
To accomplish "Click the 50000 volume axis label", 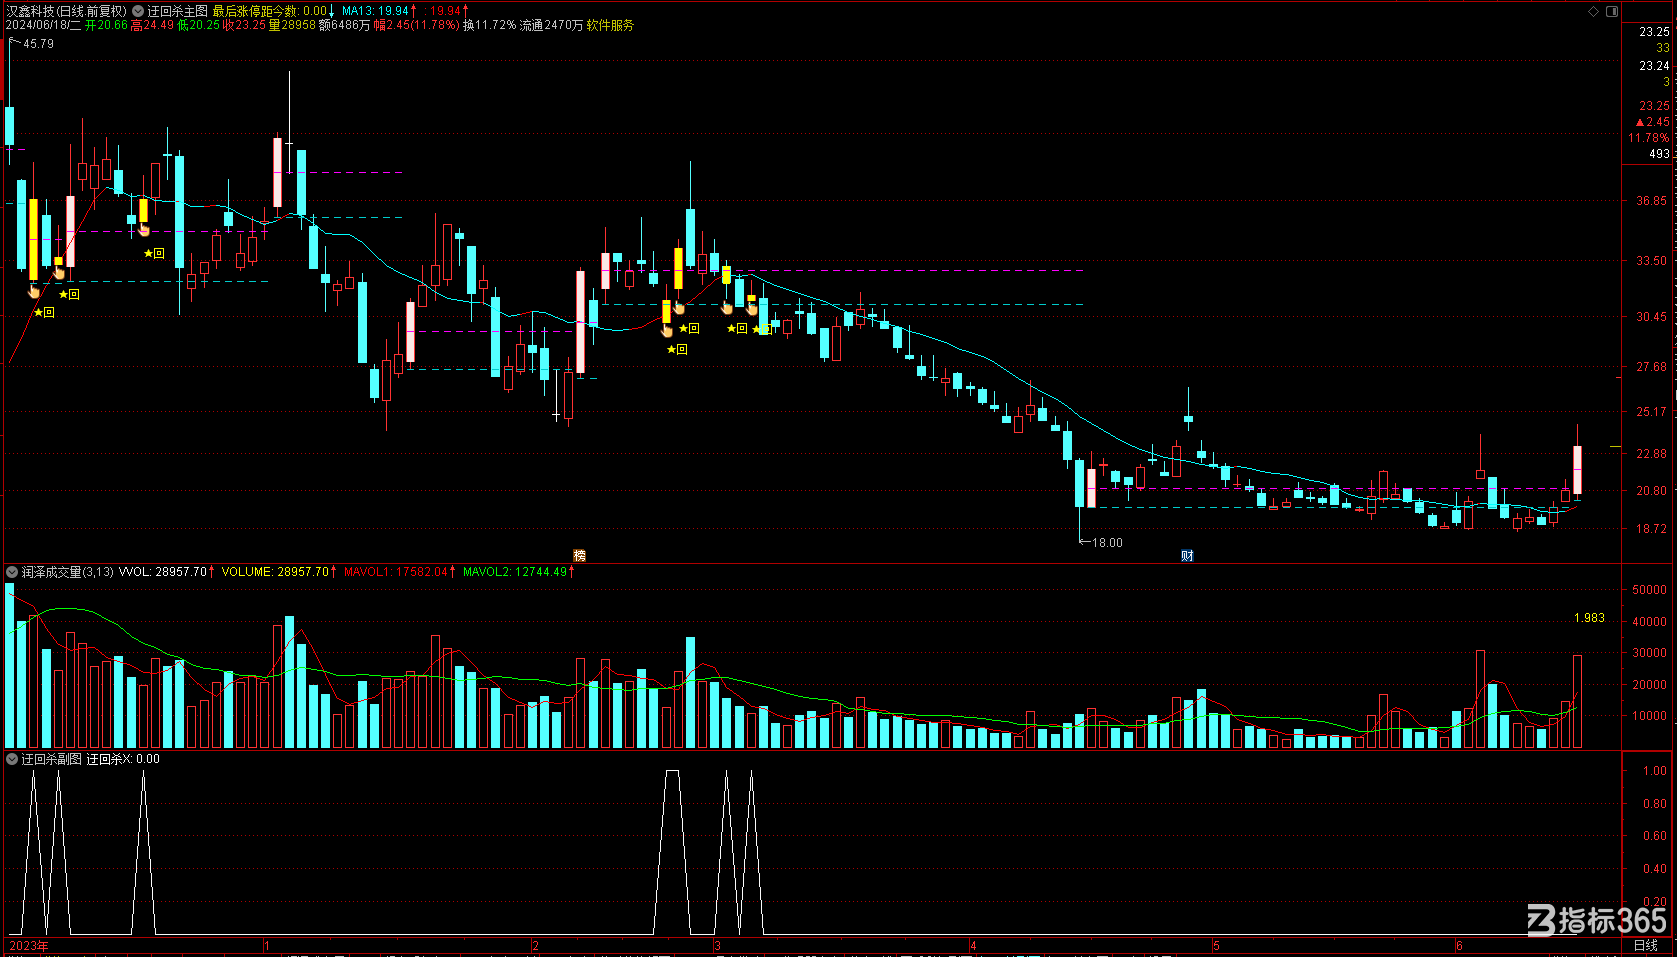I will [x=1649, y=590].
